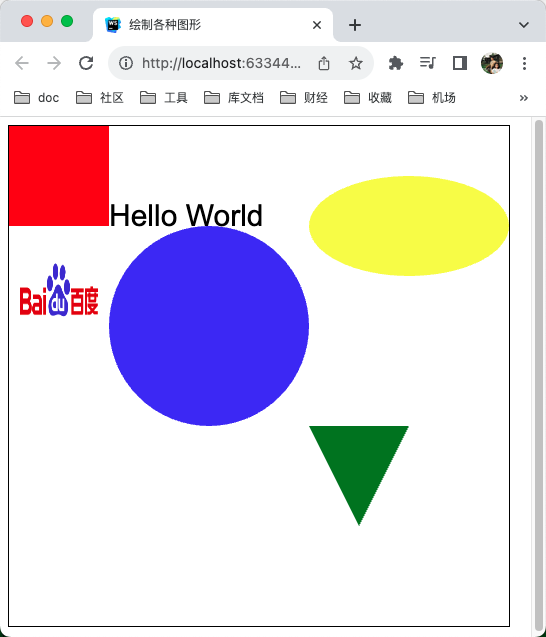Open the doc bookmarks folder

37,98
